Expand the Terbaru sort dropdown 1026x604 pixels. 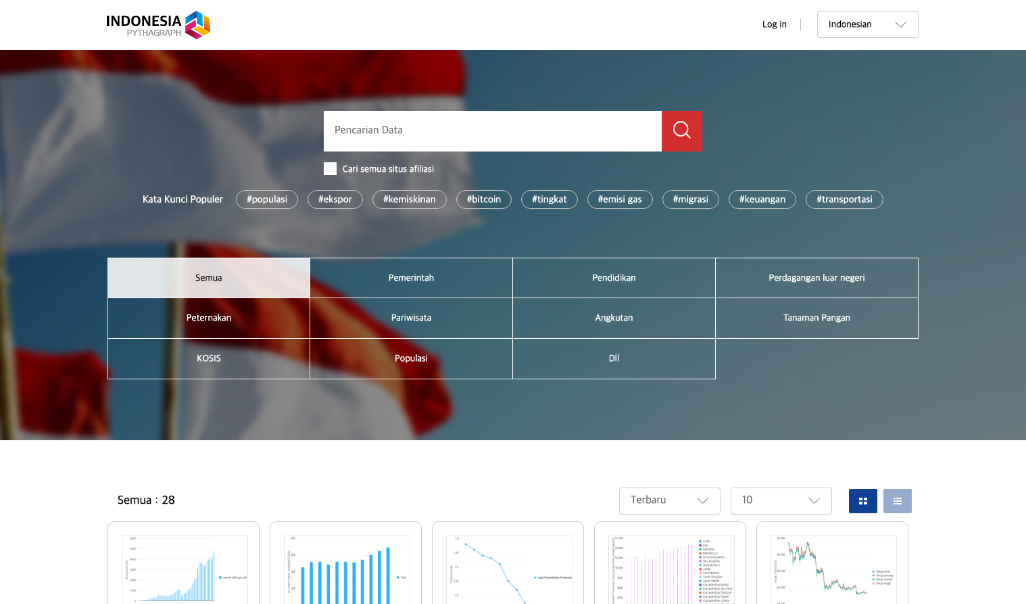(x=669, y=501)
